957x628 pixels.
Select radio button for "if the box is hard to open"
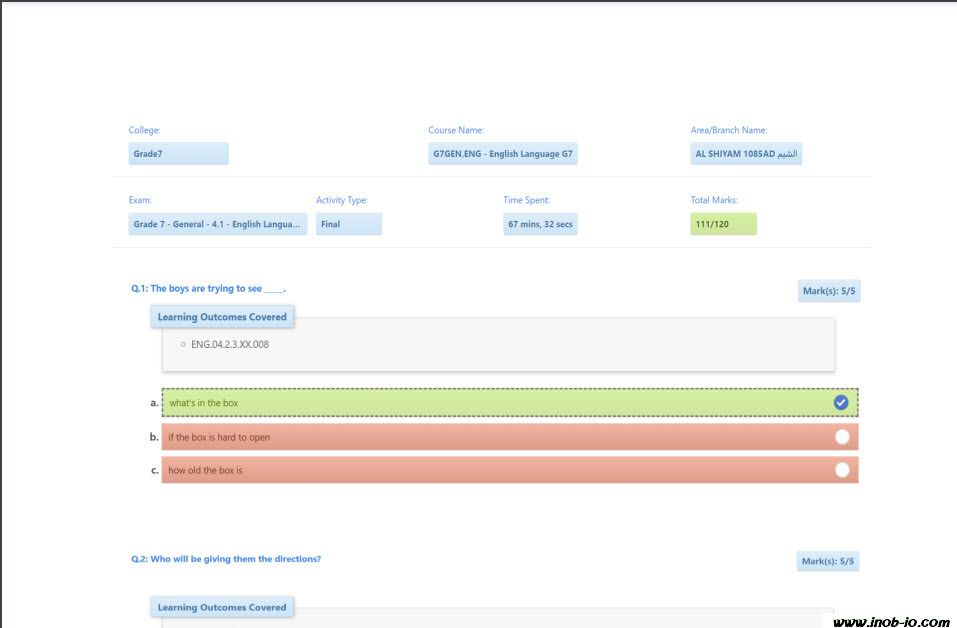(x=842, y=437)
